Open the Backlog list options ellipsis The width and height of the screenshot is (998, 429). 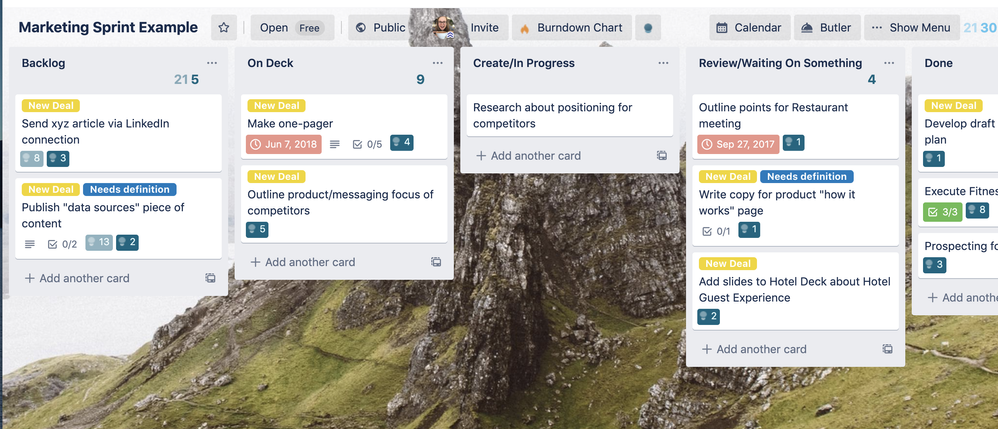point(212,63)
